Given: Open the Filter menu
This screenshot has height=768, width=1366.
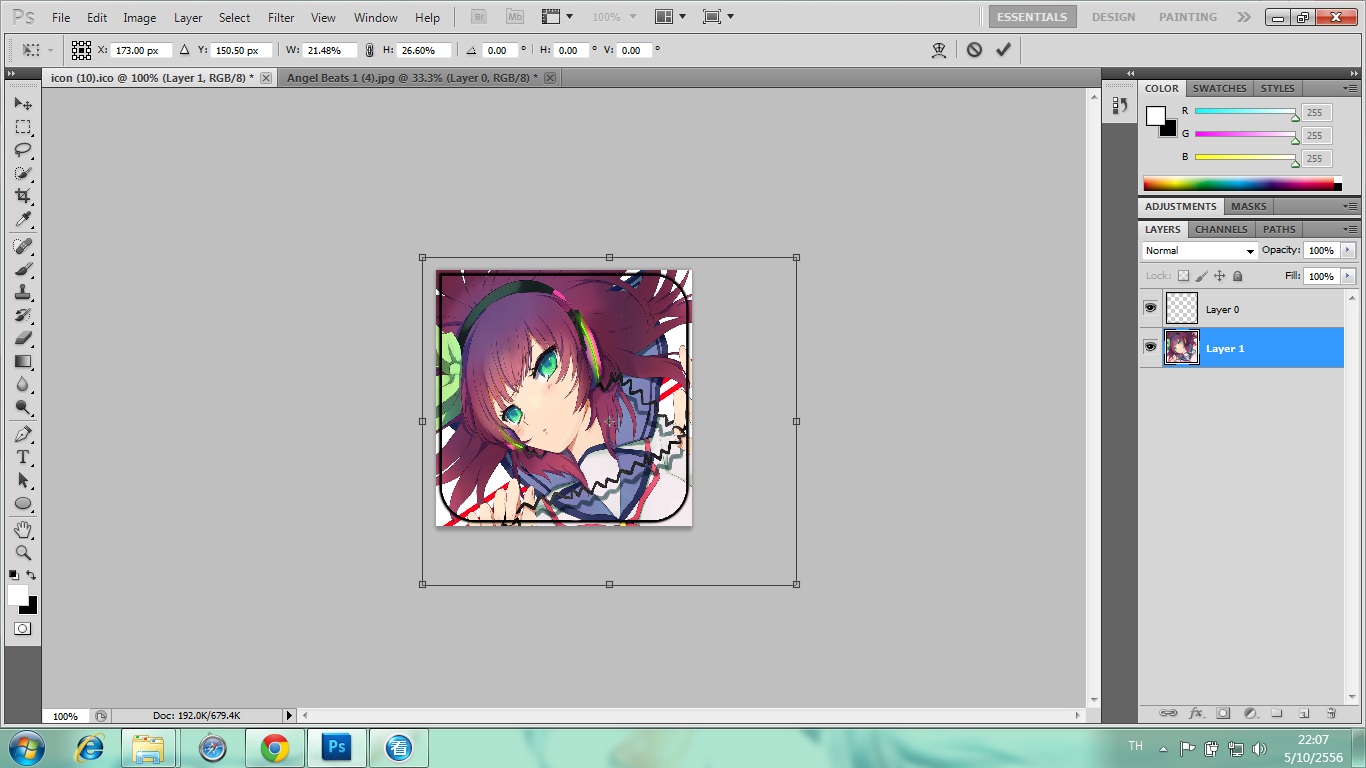Looking at the screenshot, I should point(281,18).
